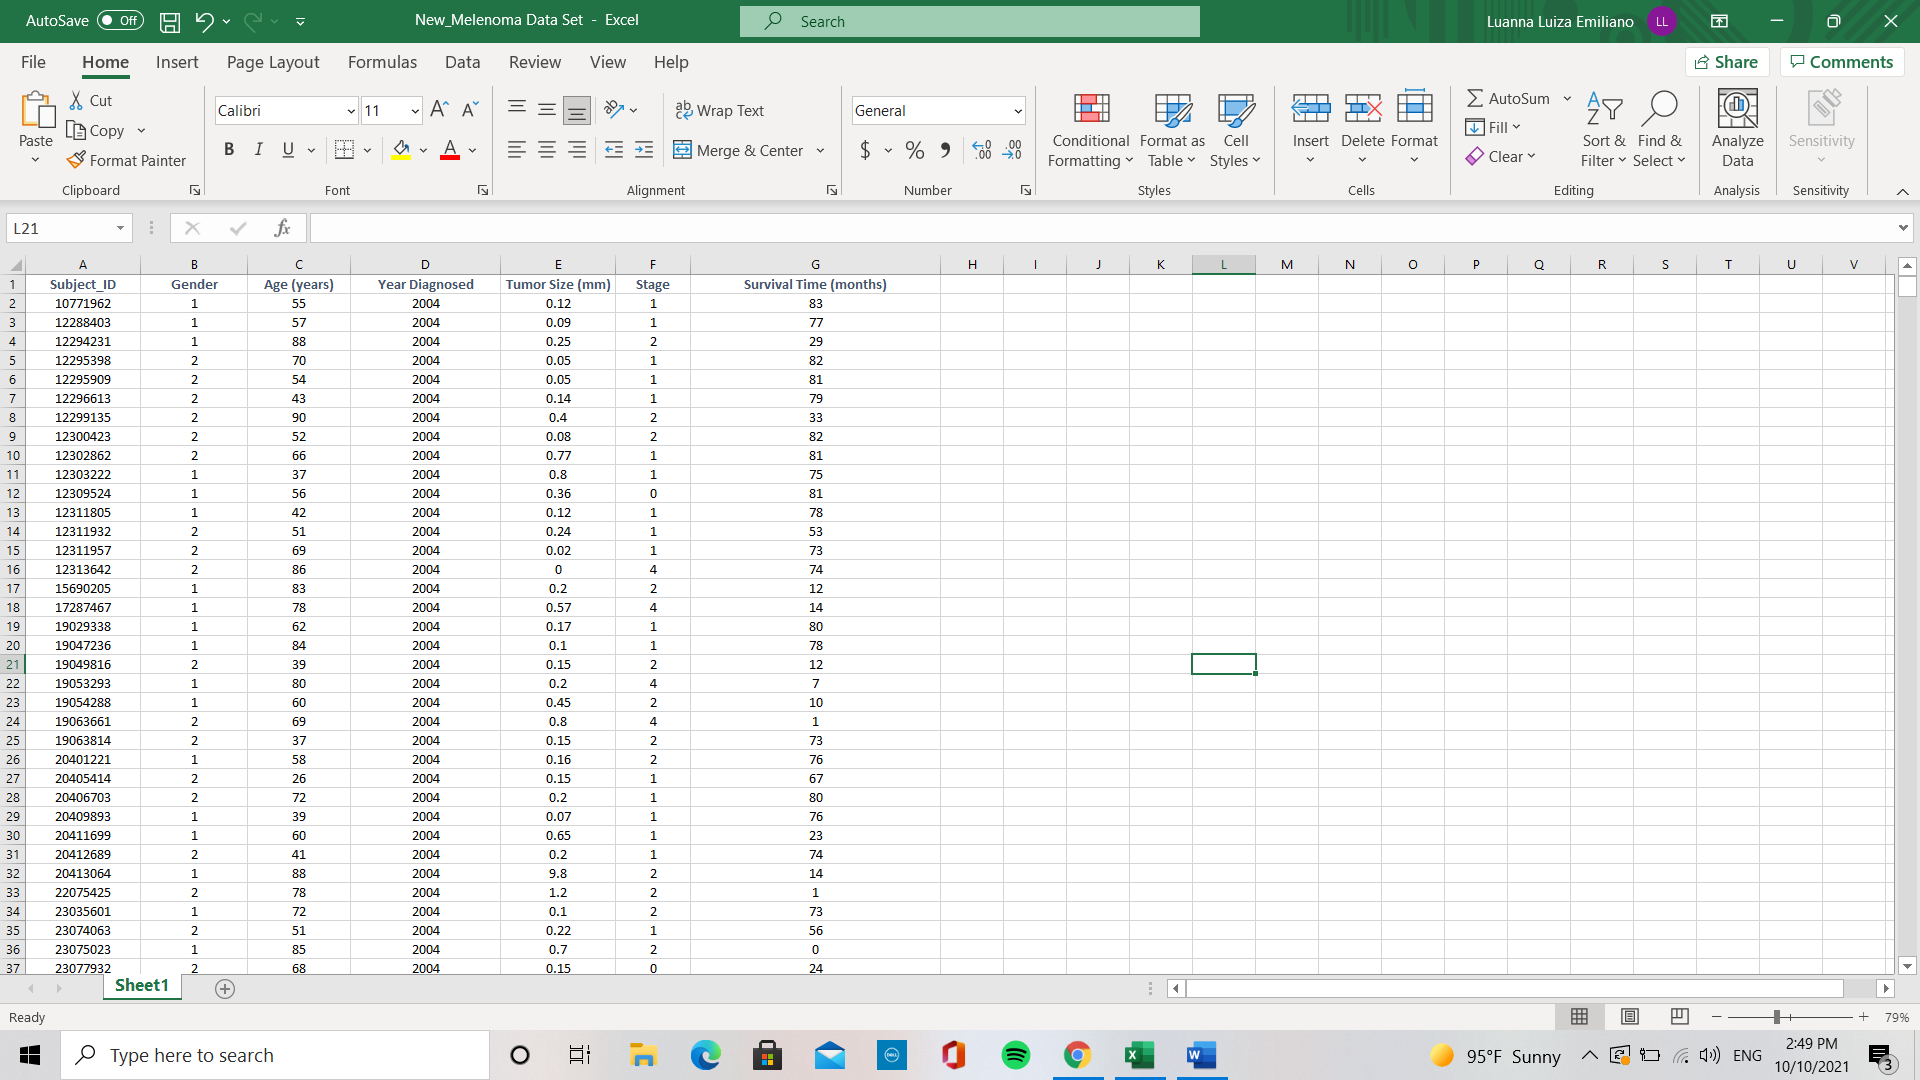Image resolution: width=1920 pixels, height=1080 pixels.
Task: Open the Comments pane button
Action: tap(1841, 62)
